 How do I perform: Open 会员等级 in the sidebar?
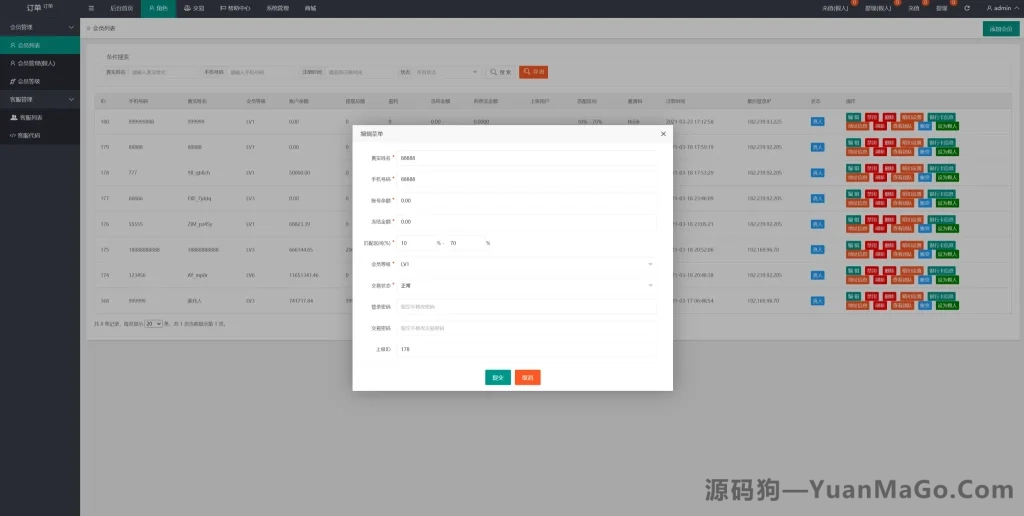coord(40,82)
